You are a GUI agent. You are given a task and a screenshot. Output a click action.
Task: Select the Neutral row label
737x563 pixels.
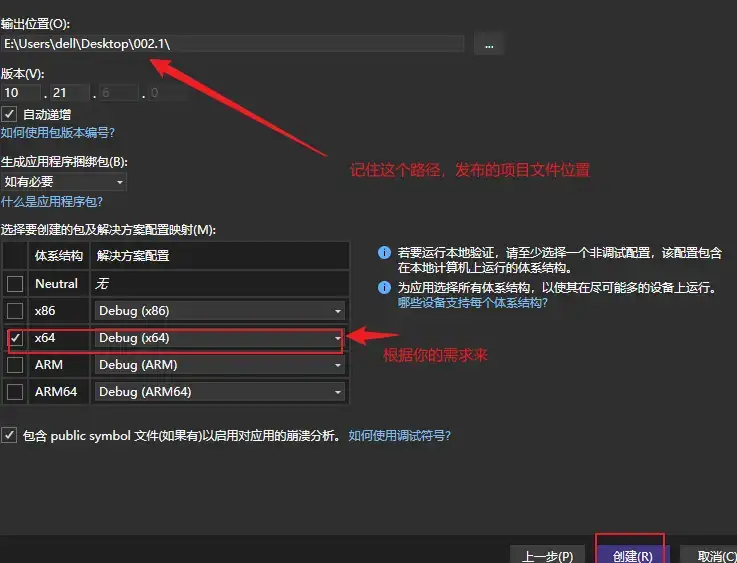pos(56,284)
